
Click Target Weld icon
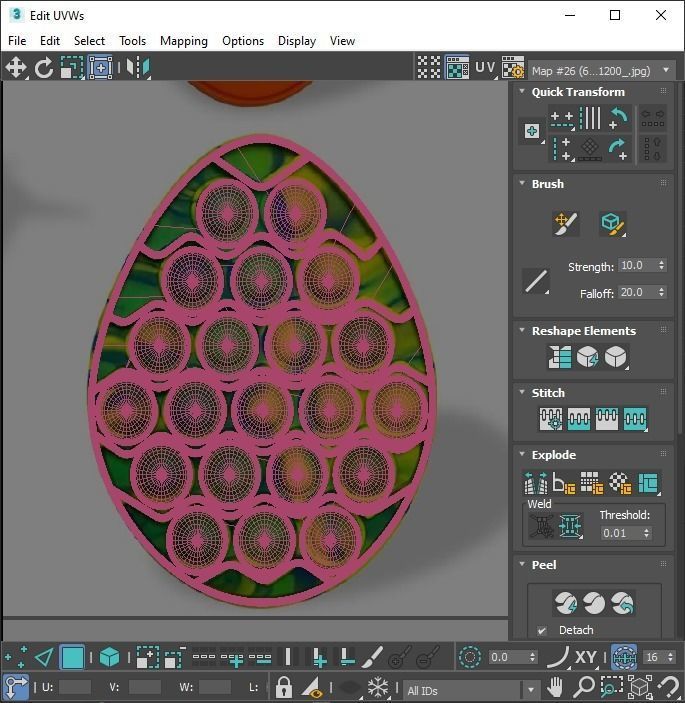click(x=542, y=525)
